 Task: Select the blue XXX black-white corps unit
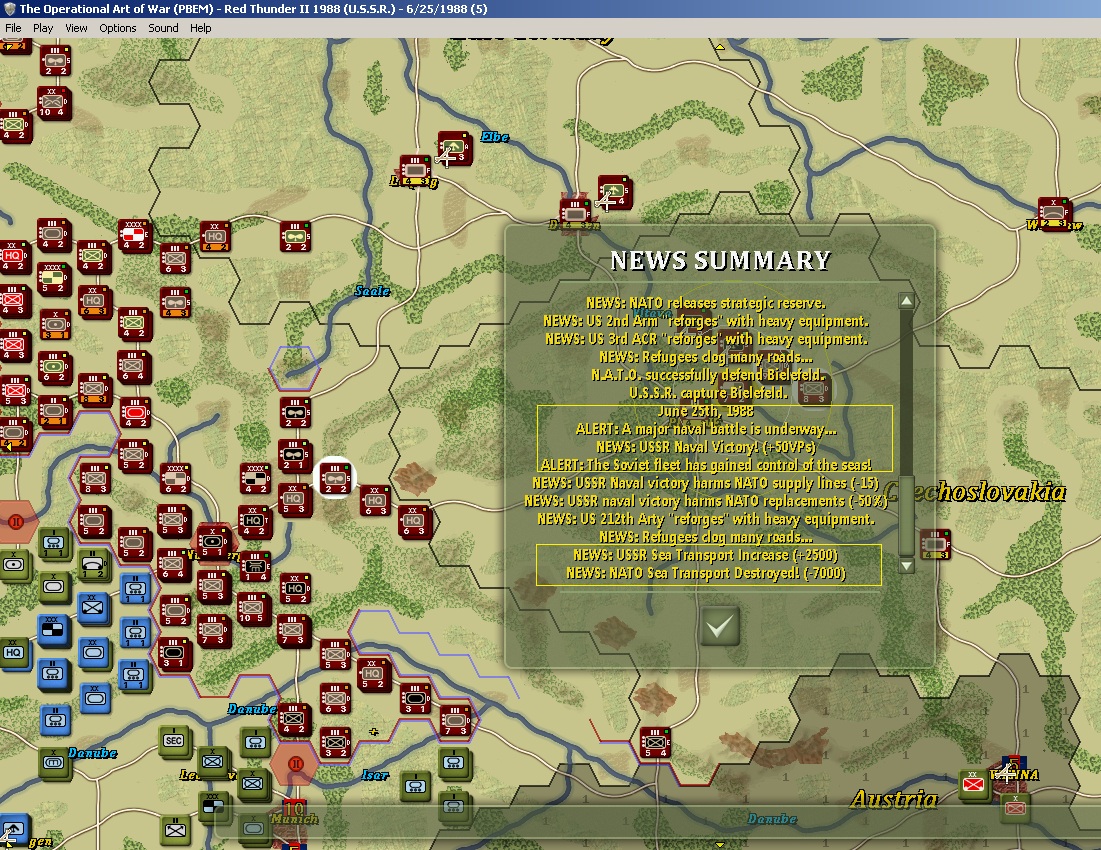tap(53, 630)
